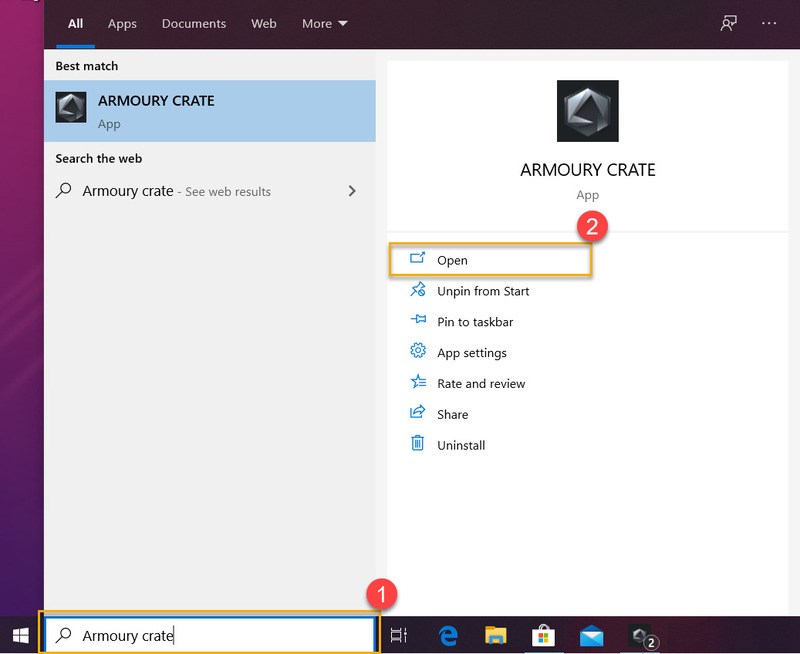This screenshot has height=654, width=800.
Task: Open Microsoft Edge from taskbar
Action: point(446,634)
